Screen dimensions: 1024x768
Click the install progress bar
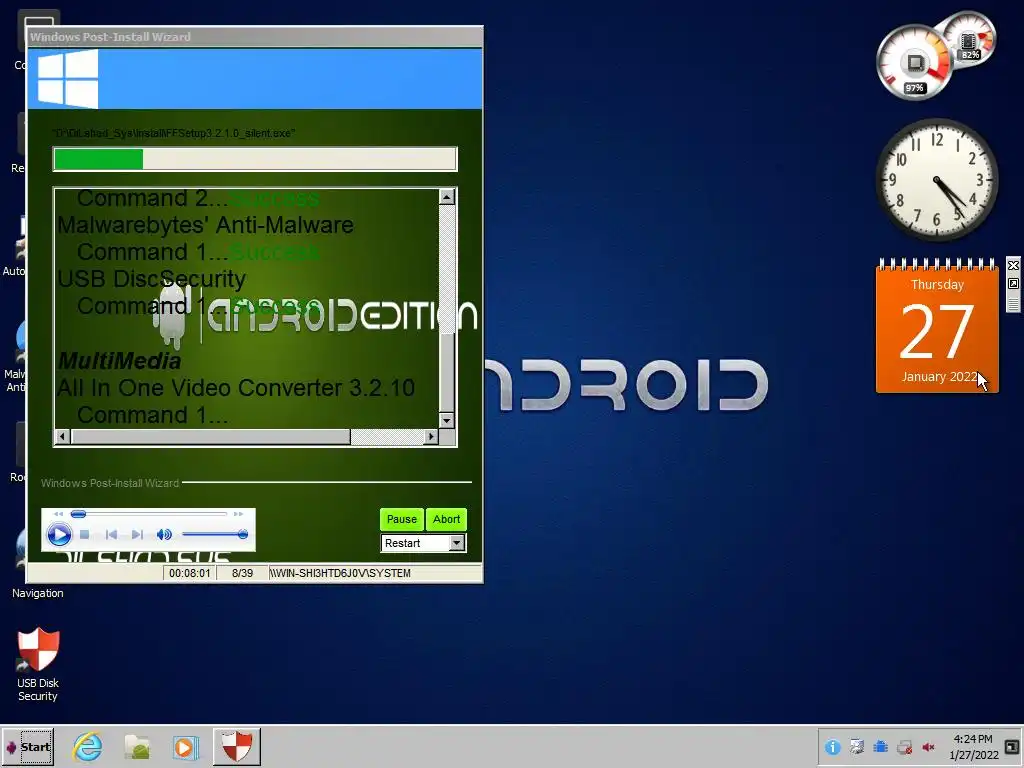255,159
